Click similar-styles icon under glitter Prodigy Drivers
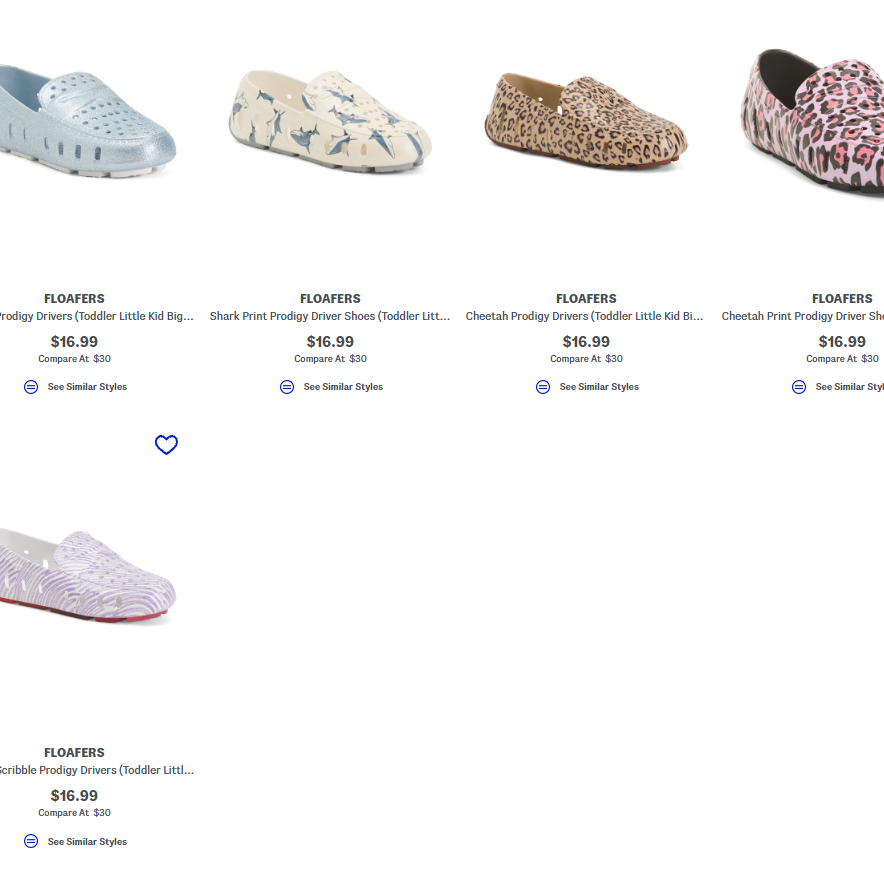Viewport: 884px width, 884px height. 31,387
